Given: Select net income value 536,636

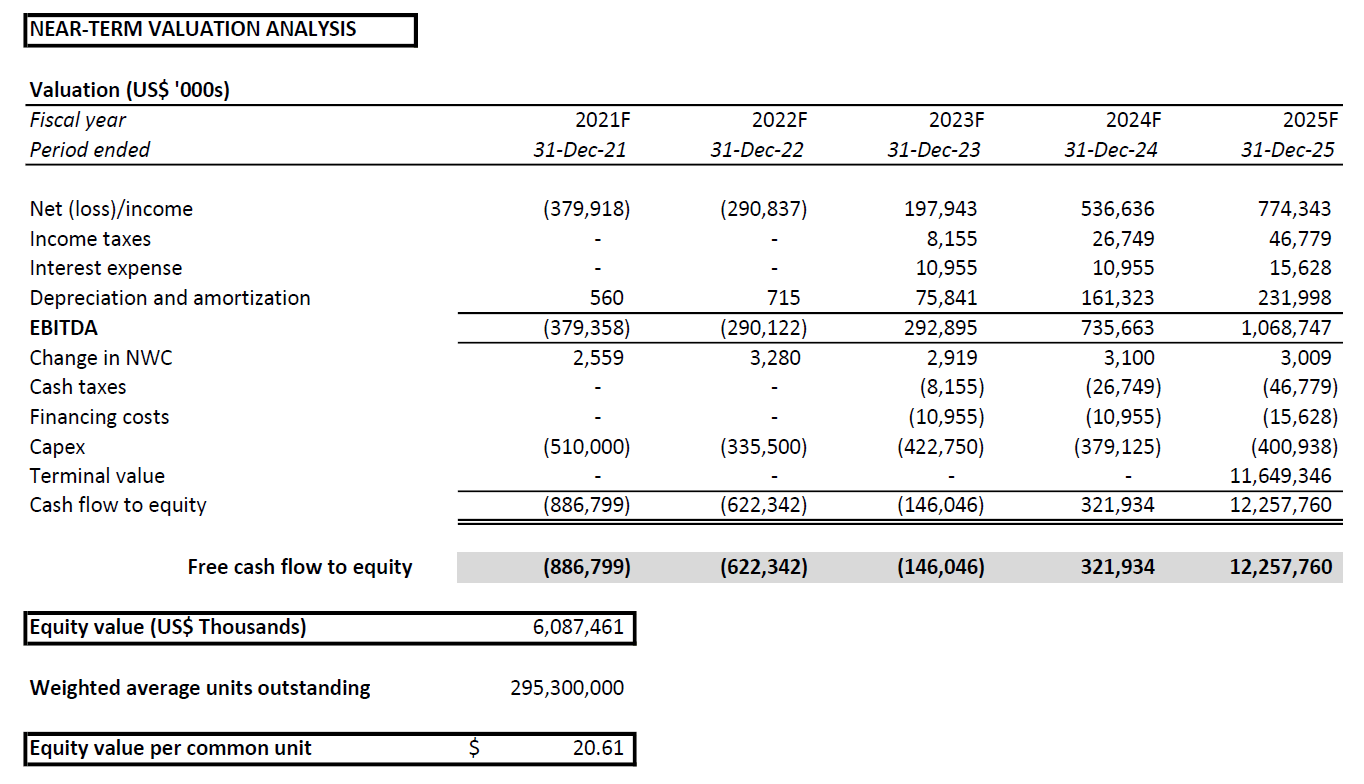Looking at the screenshot, I should pyautogui.click(x=1116, y=209).
